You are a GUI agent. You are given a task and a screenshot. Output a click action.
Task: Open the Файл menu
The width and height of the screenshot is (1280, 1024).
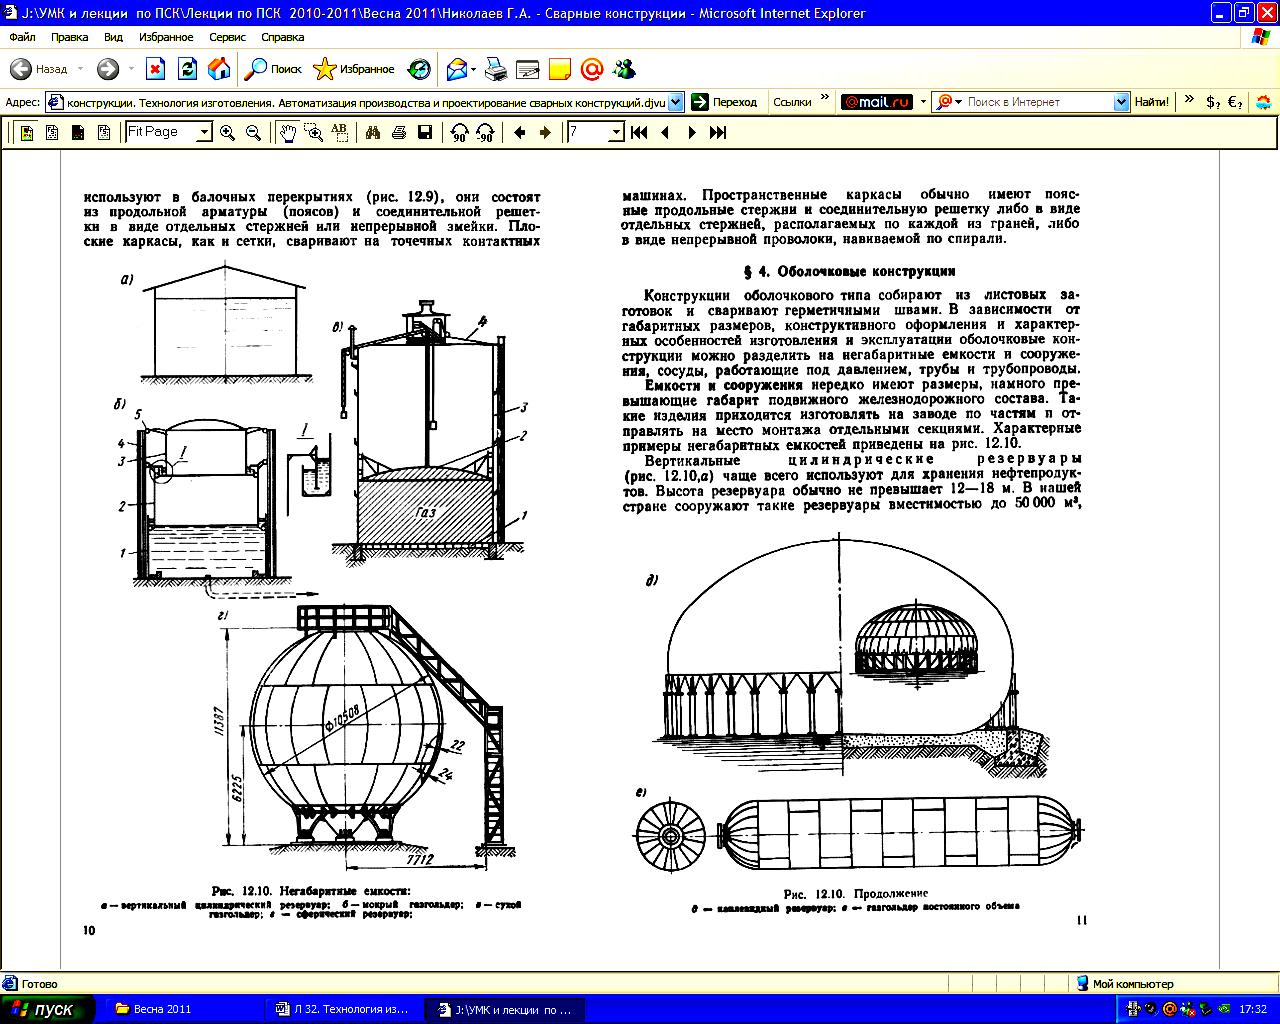pyautogui.click(x=22, y=37)
